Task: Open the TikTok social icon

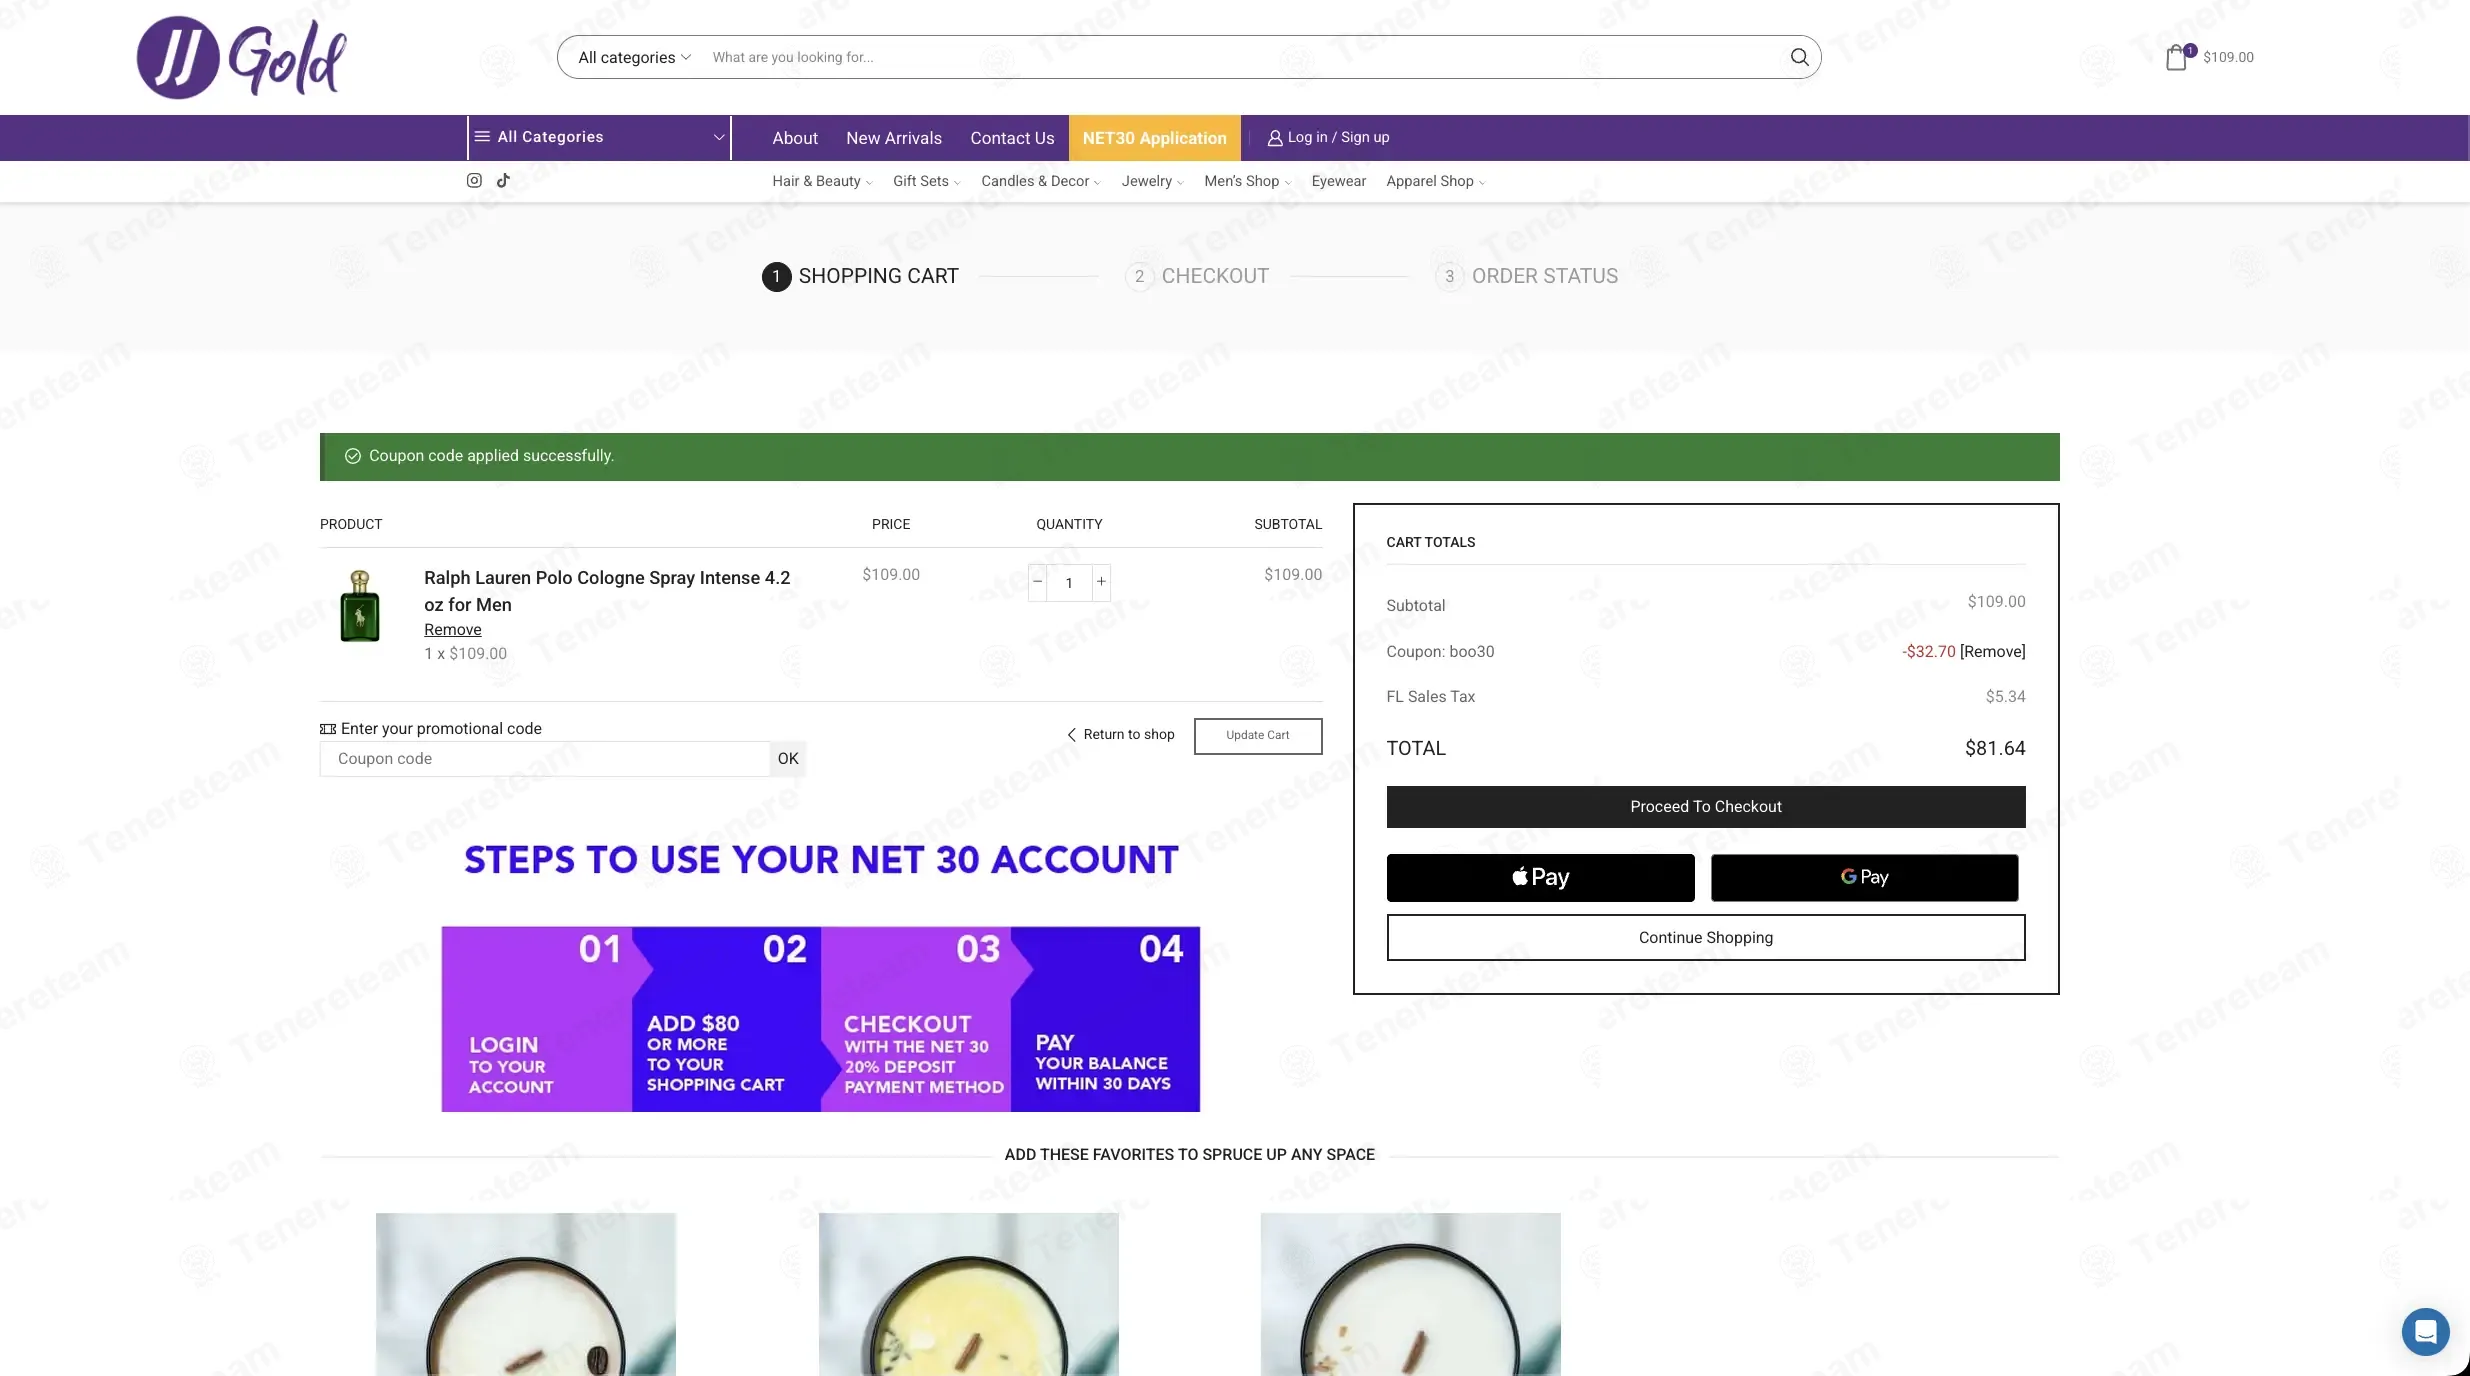Action: click(503, 180)
